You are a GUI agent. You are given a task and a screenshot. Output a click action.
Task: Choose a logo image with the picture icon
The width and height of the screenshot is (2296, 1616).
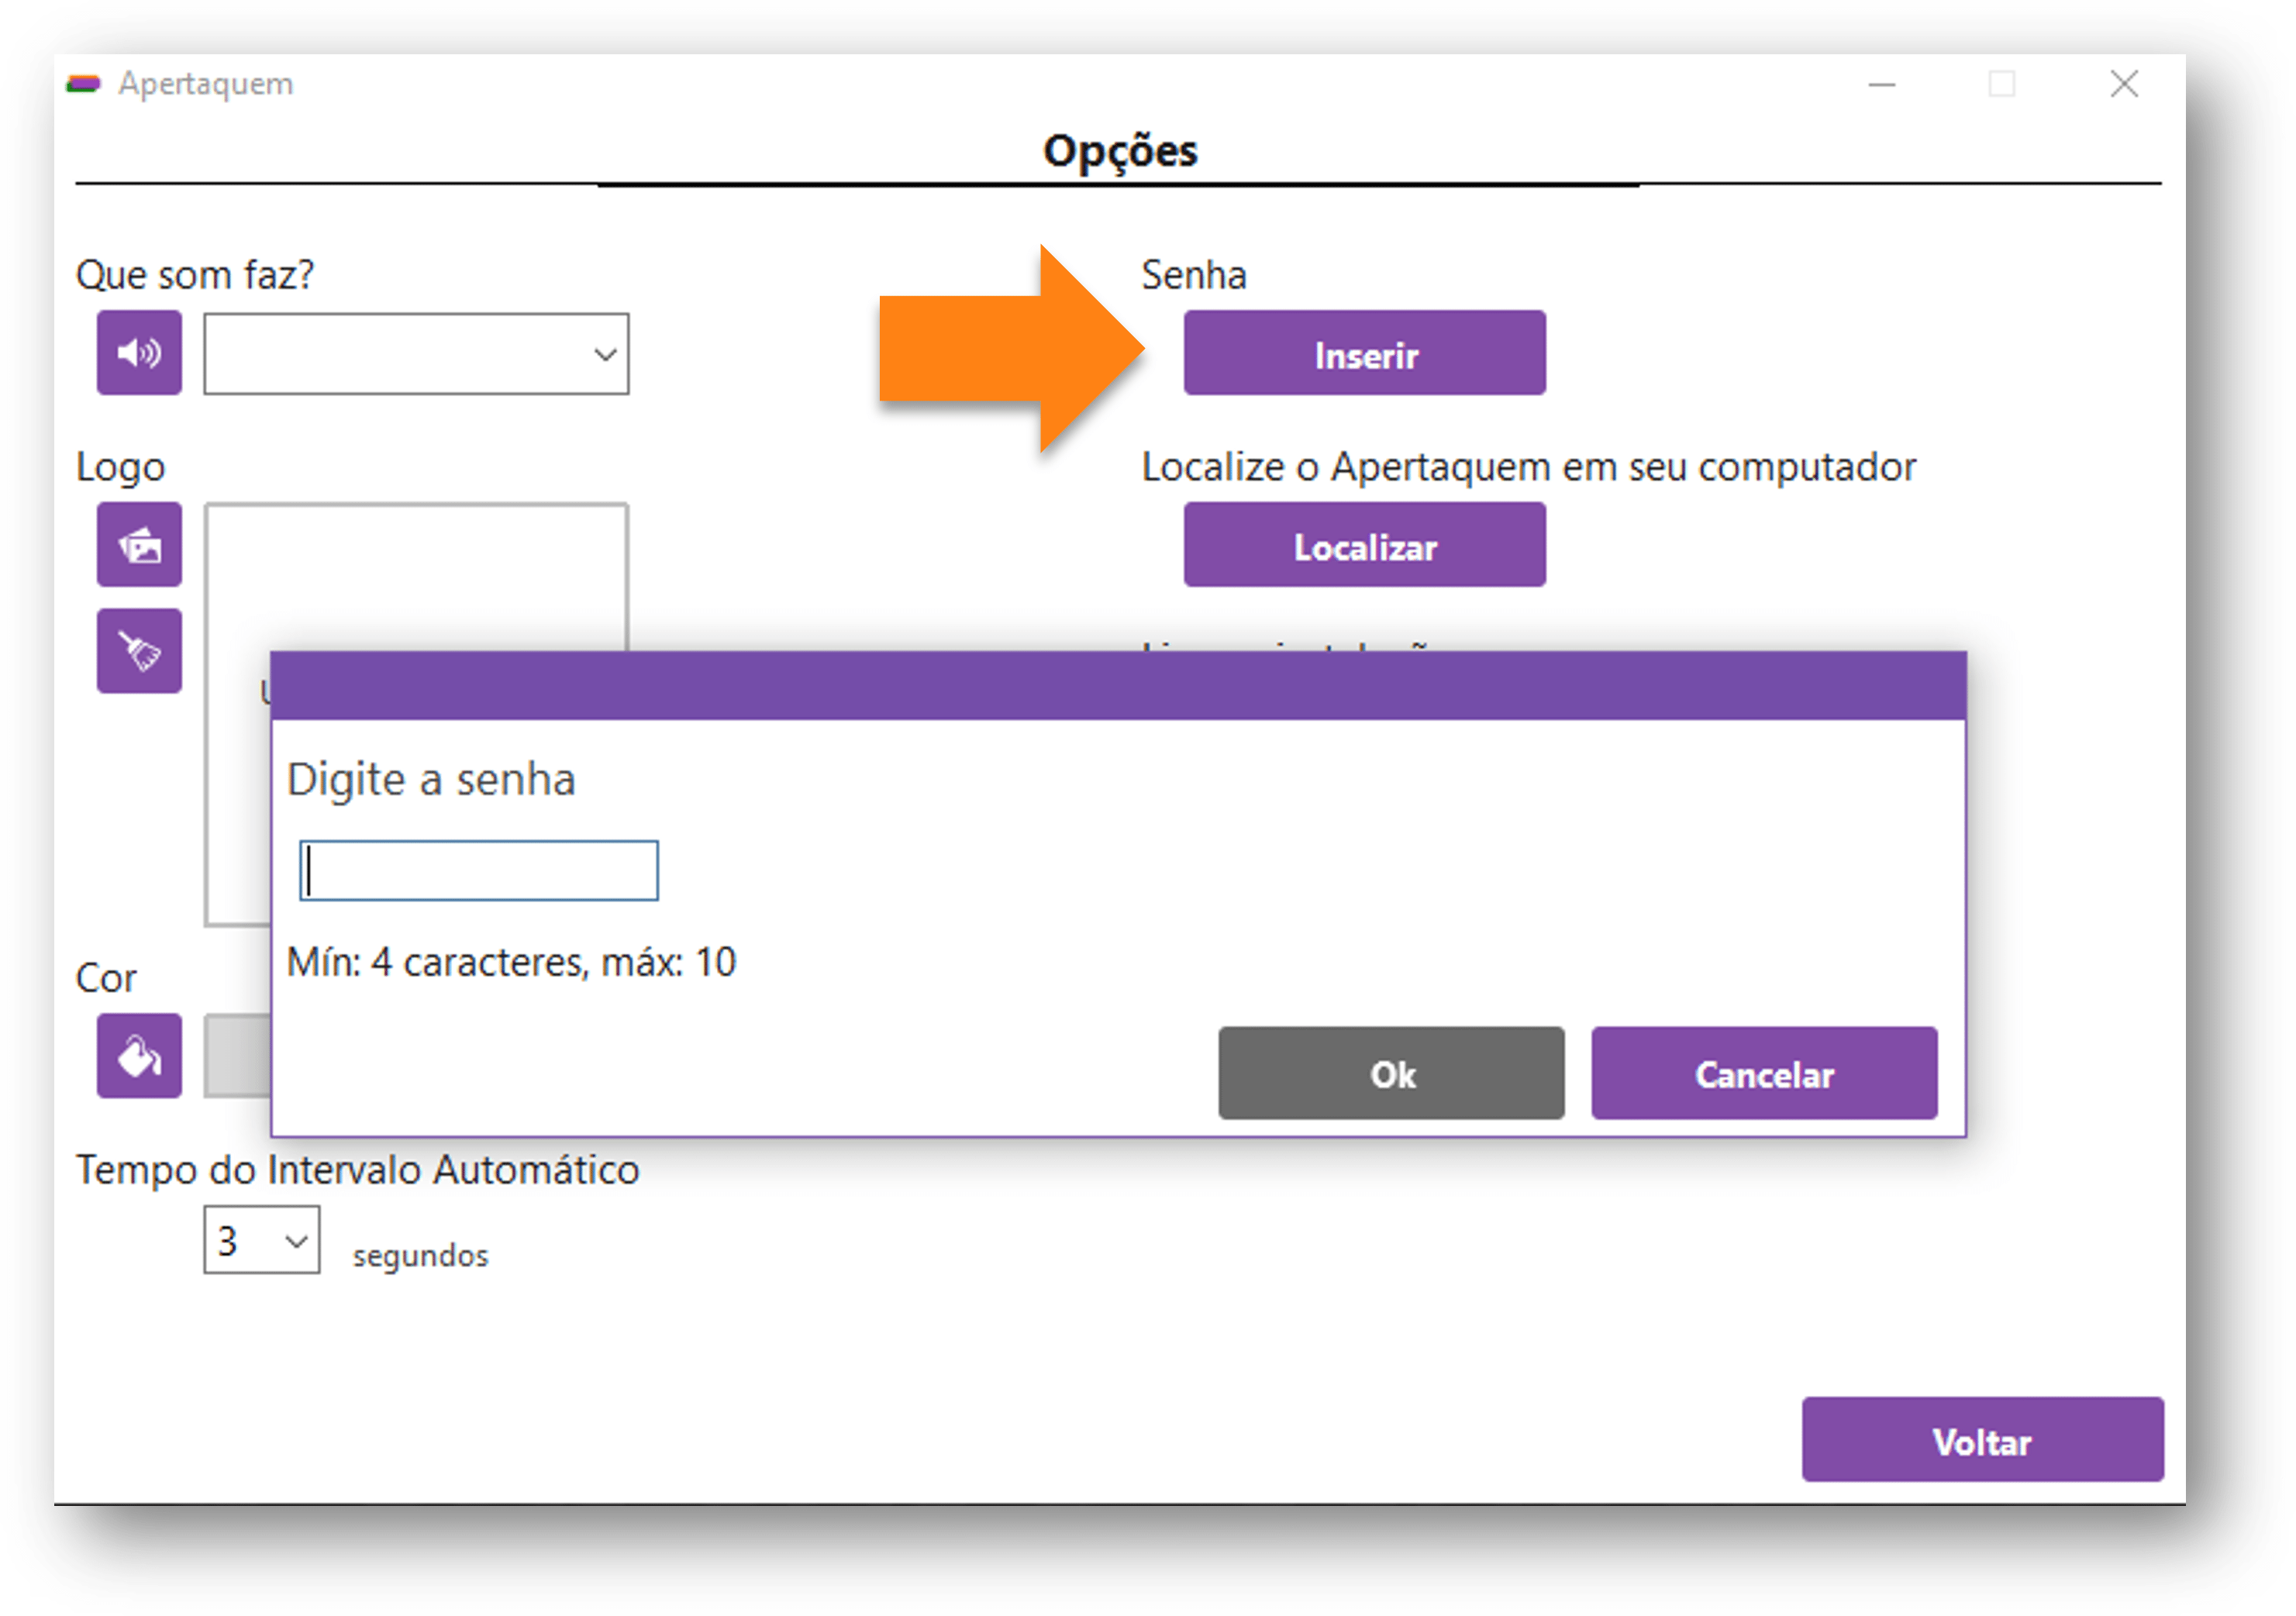coord(139,545)
